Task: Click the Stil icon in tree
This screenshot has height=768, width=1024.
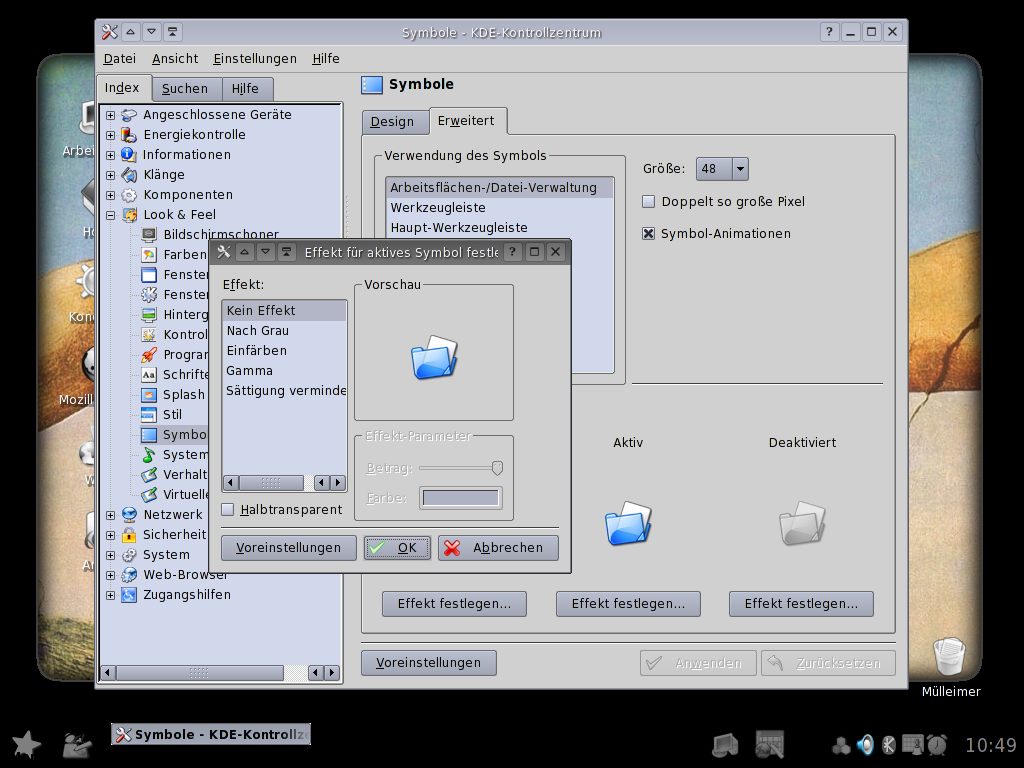Action: point(149,415)
